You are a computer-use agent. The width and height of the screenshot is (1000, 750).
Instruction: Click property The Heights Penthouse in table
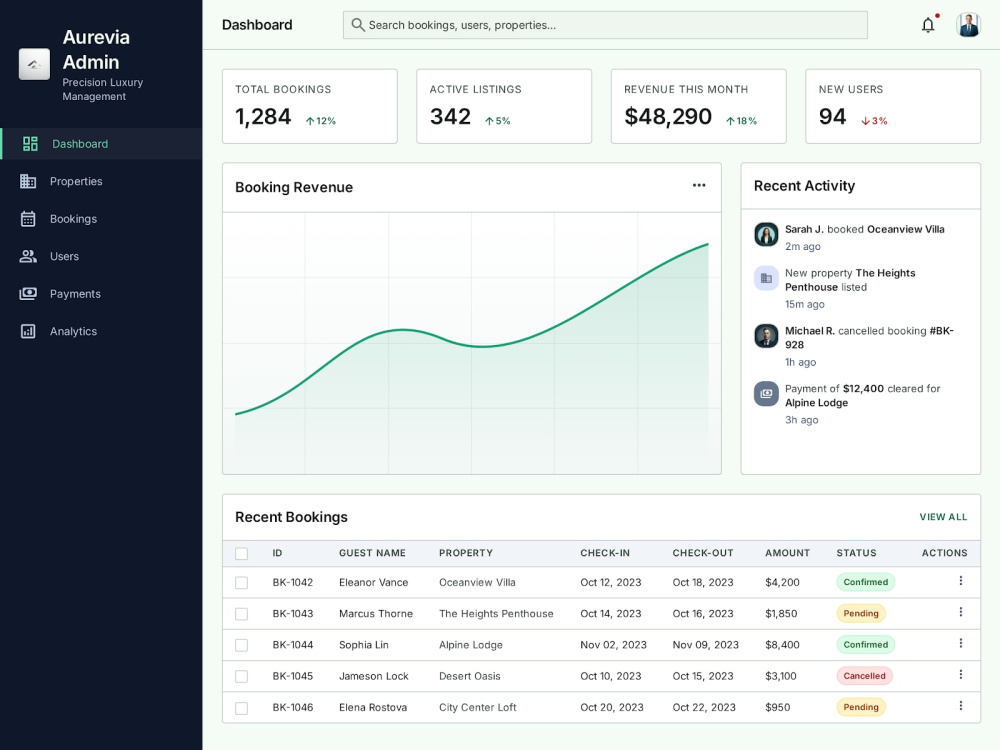[x=496, y=614]
